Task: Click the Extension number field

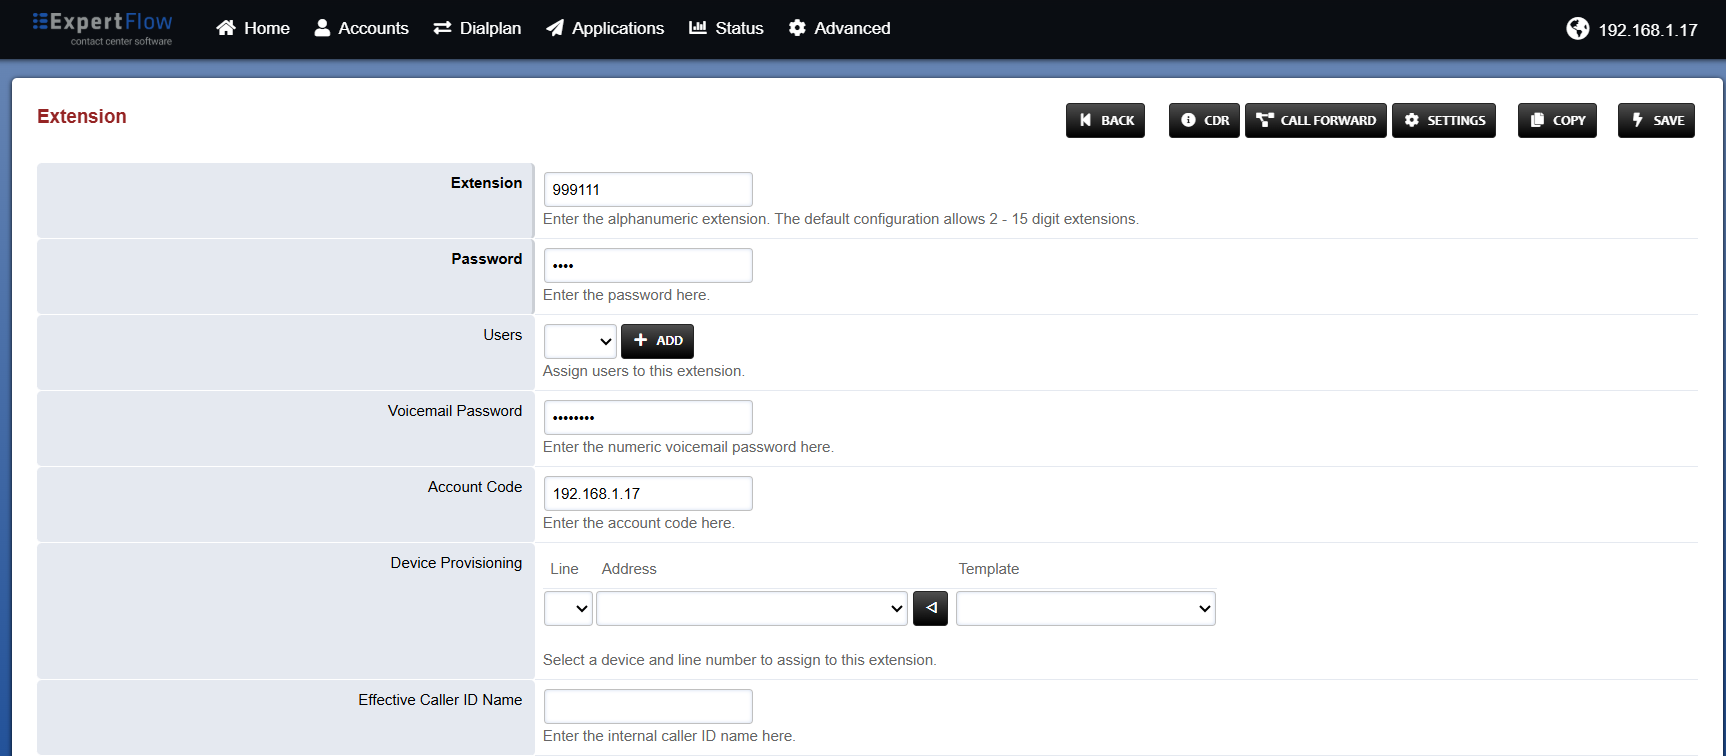Action: pyautogui.click(x=648, y=189)
